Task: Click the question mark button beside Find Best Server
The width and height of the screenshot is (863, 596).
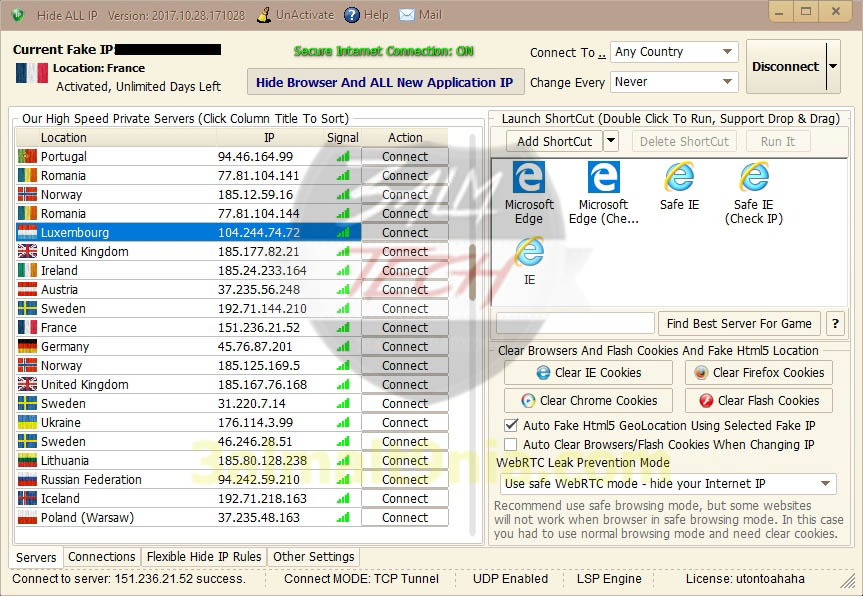Action: point(835,324)
